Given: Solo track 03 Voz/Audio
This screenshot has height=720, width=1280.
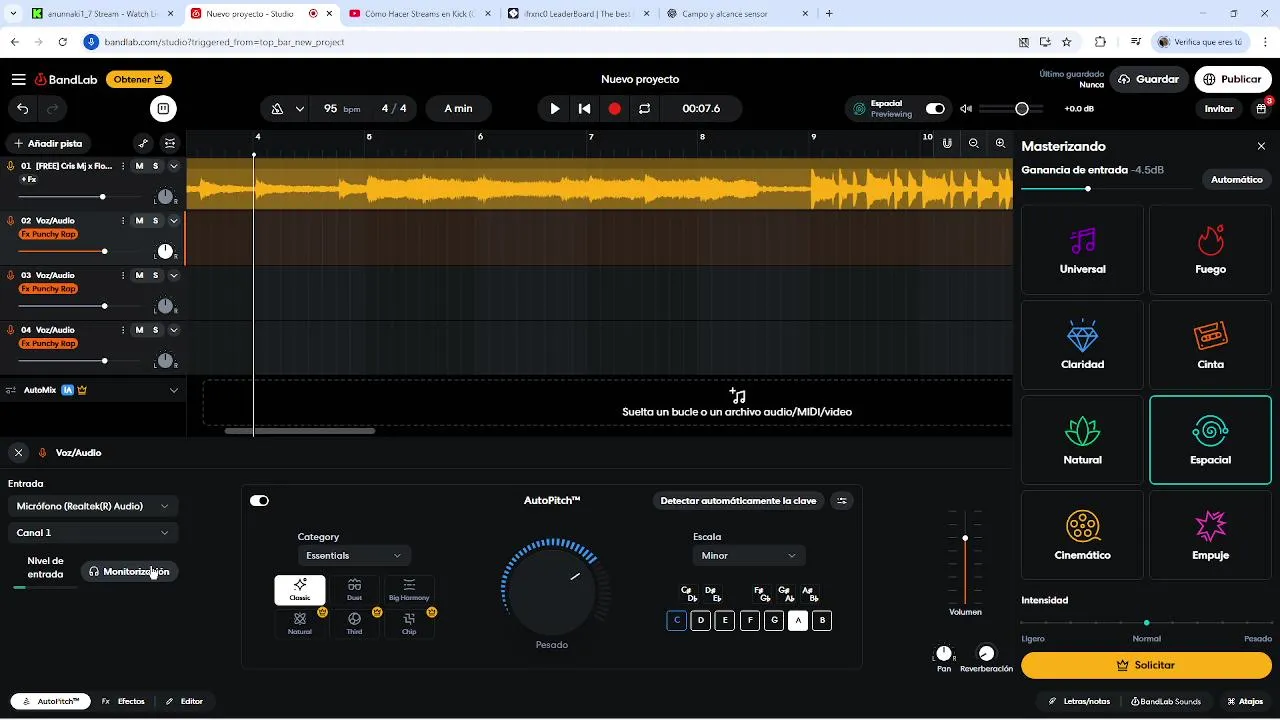Looking at the screenshot, I should (155, 275).
